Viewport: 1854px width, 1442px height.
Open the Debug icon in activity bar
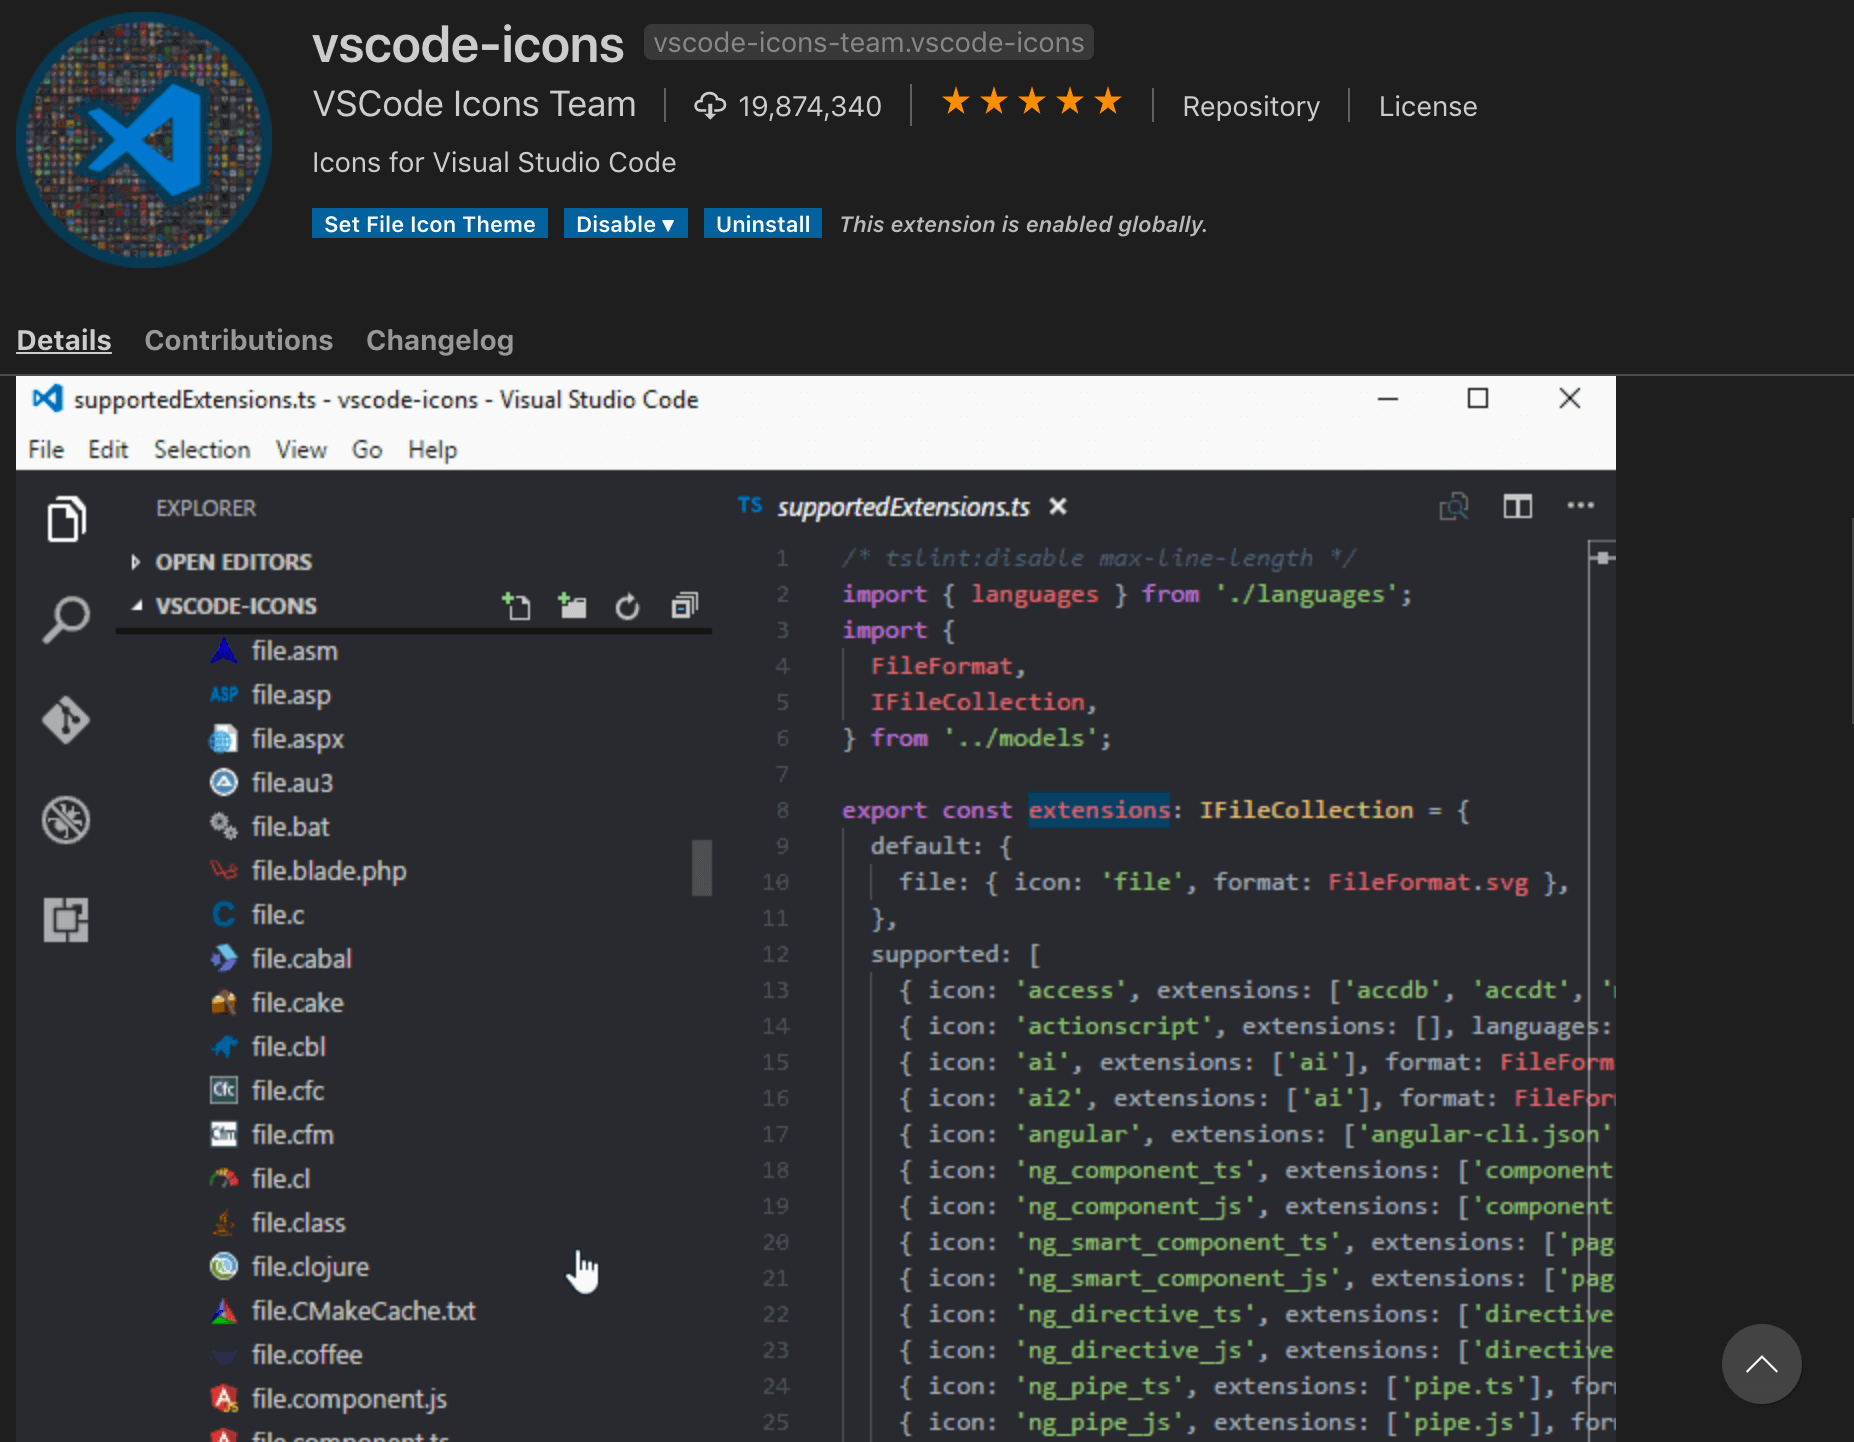pyautogui.click(x=66, y=820)
